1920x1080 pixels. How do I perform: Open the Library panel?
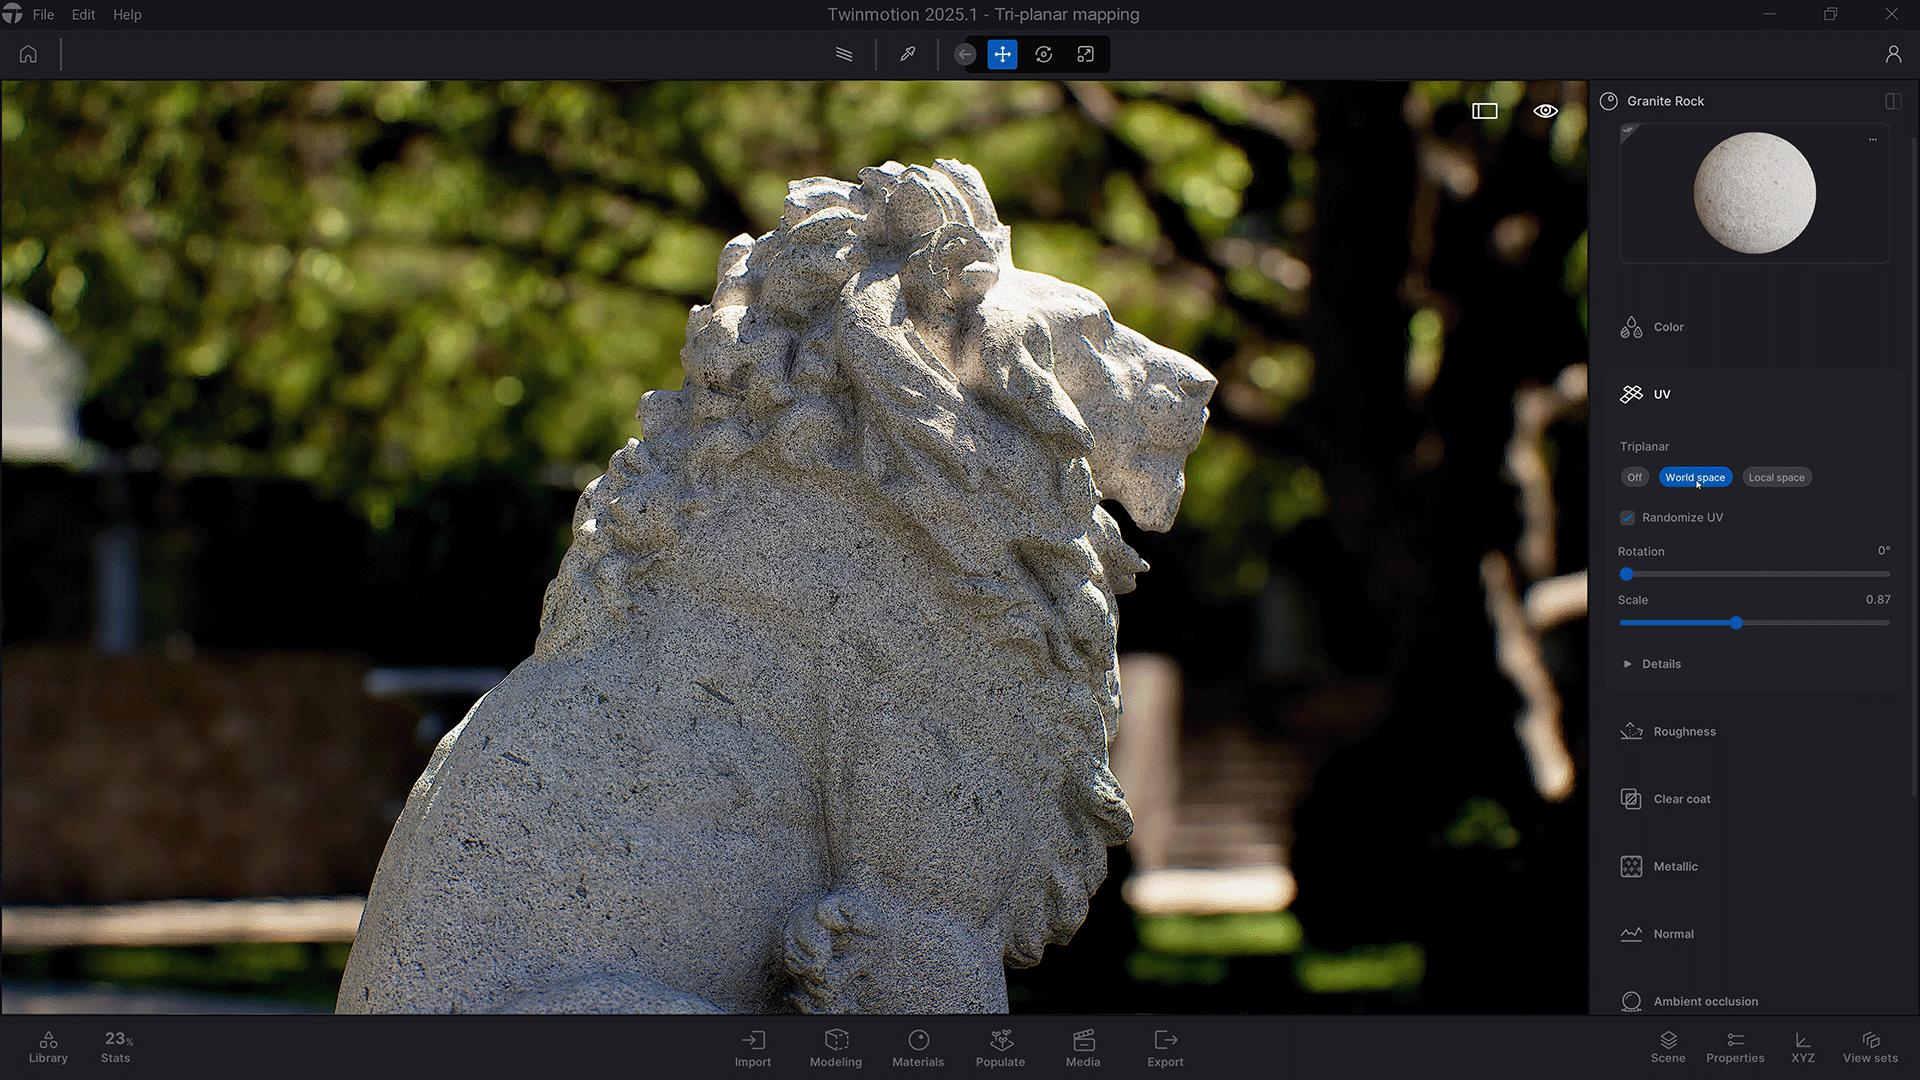48,1047
